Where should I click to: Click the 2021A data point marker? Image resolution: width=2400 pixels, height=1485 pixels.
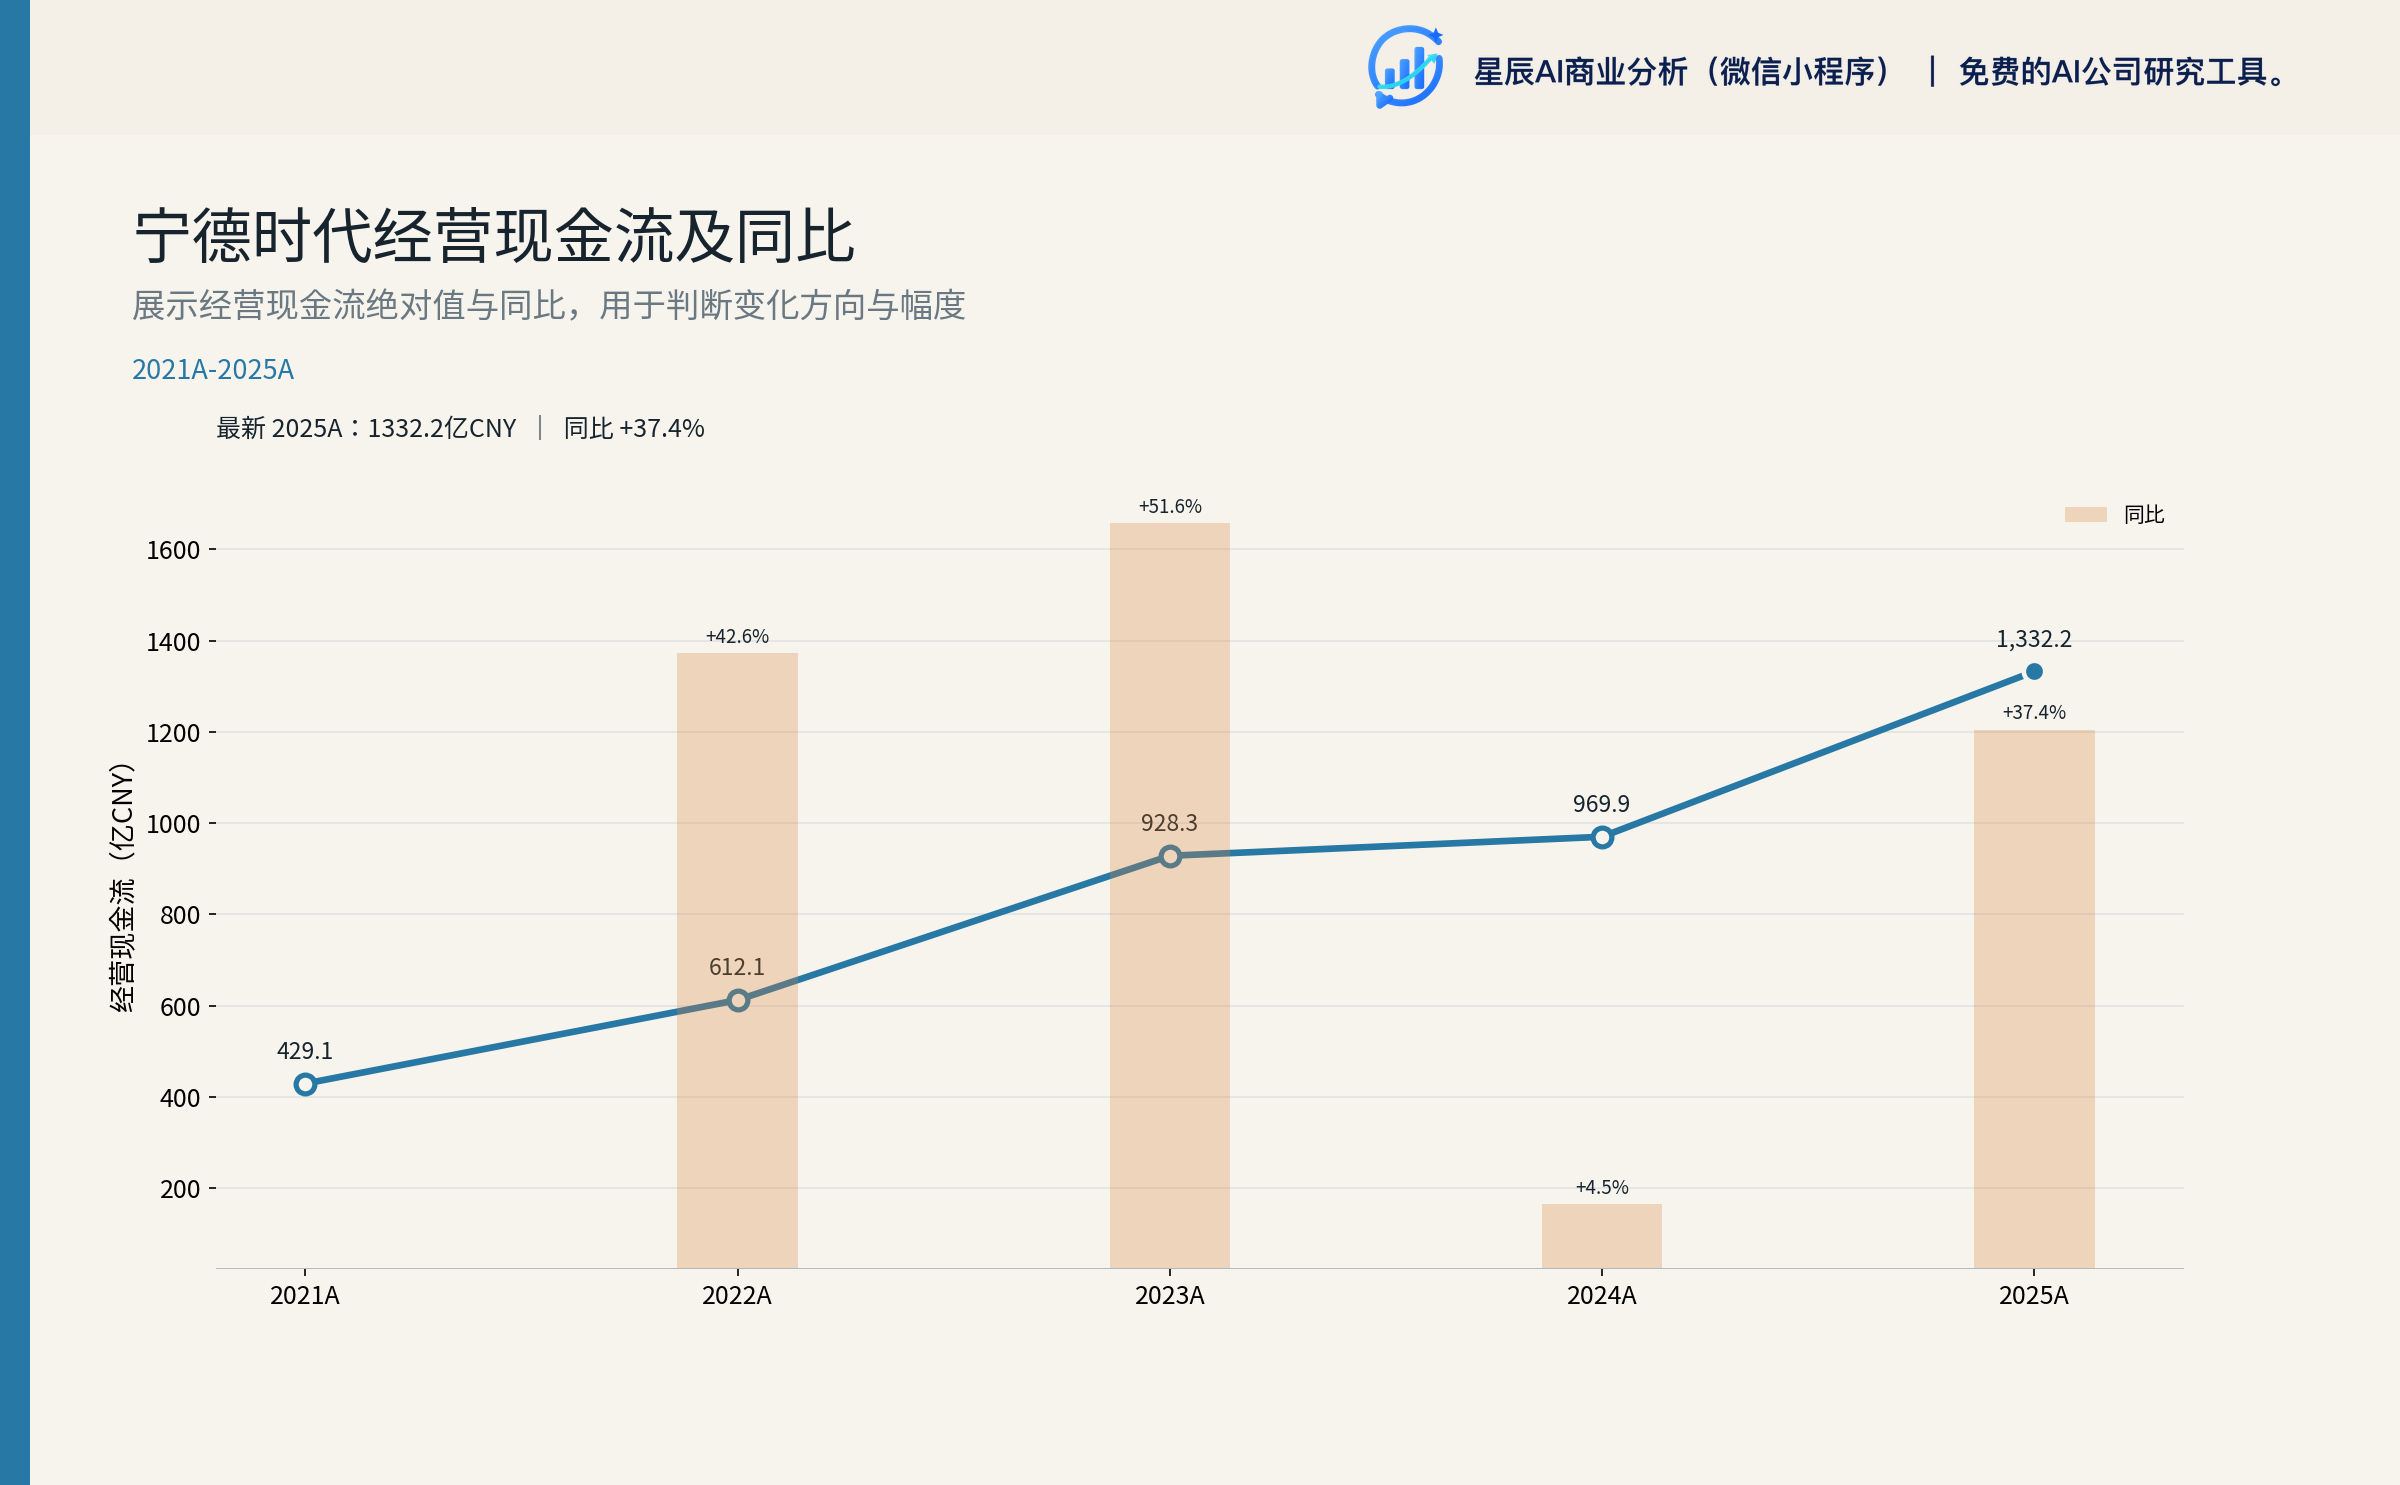coord(305,1084)
